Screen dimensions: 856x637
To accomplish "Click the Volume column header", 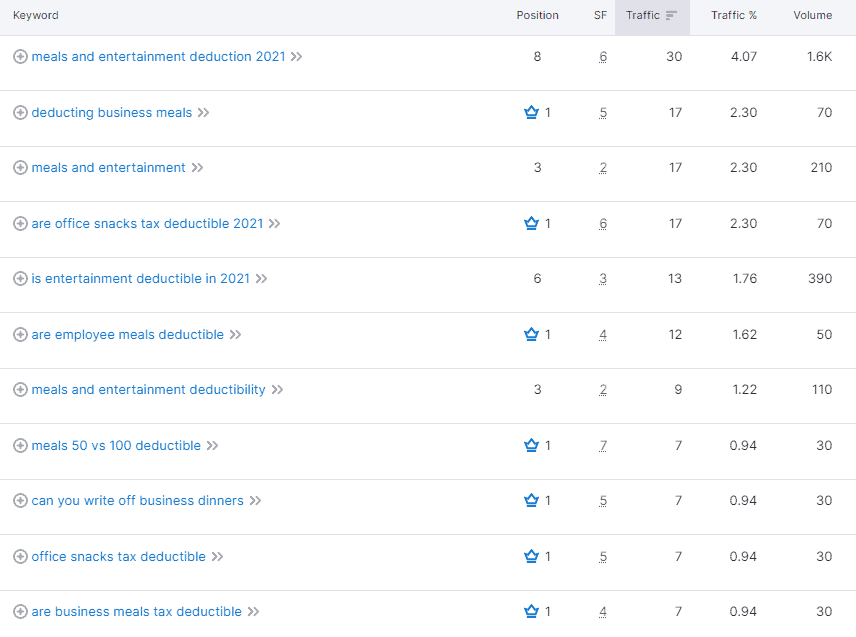I will [812, 15].
